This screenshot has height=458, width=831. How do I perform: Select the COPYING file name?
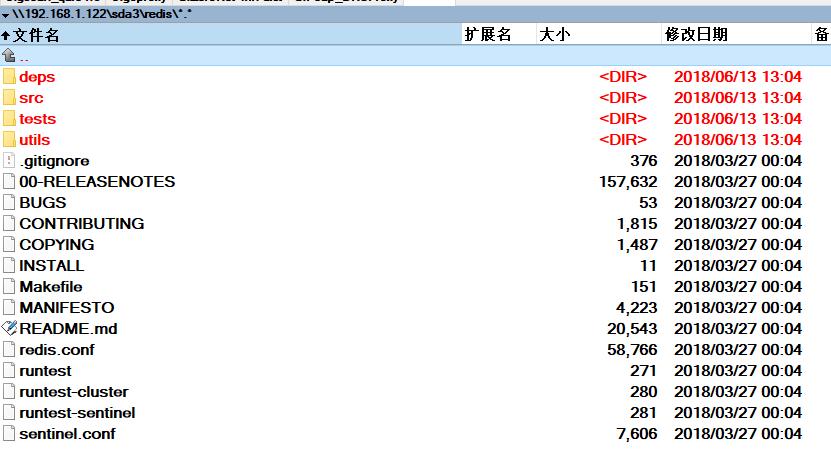coord(57,244)
